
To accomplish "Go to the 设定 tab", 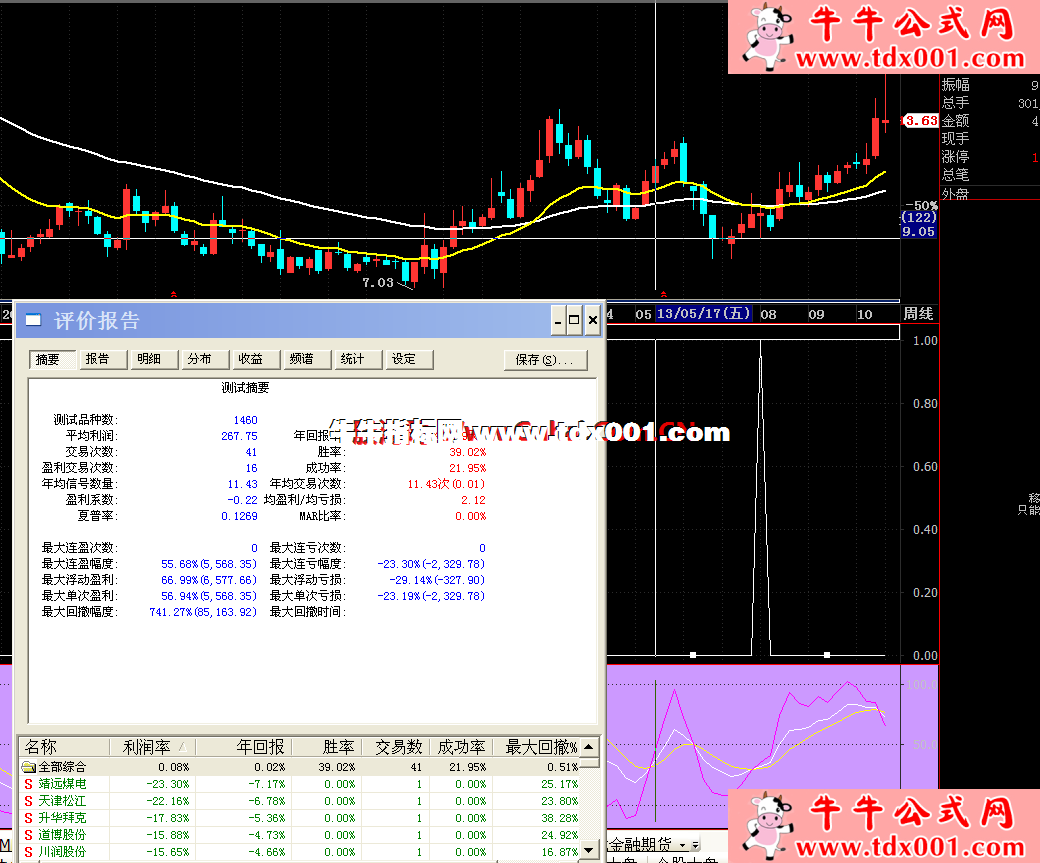I will coord(404,359).
